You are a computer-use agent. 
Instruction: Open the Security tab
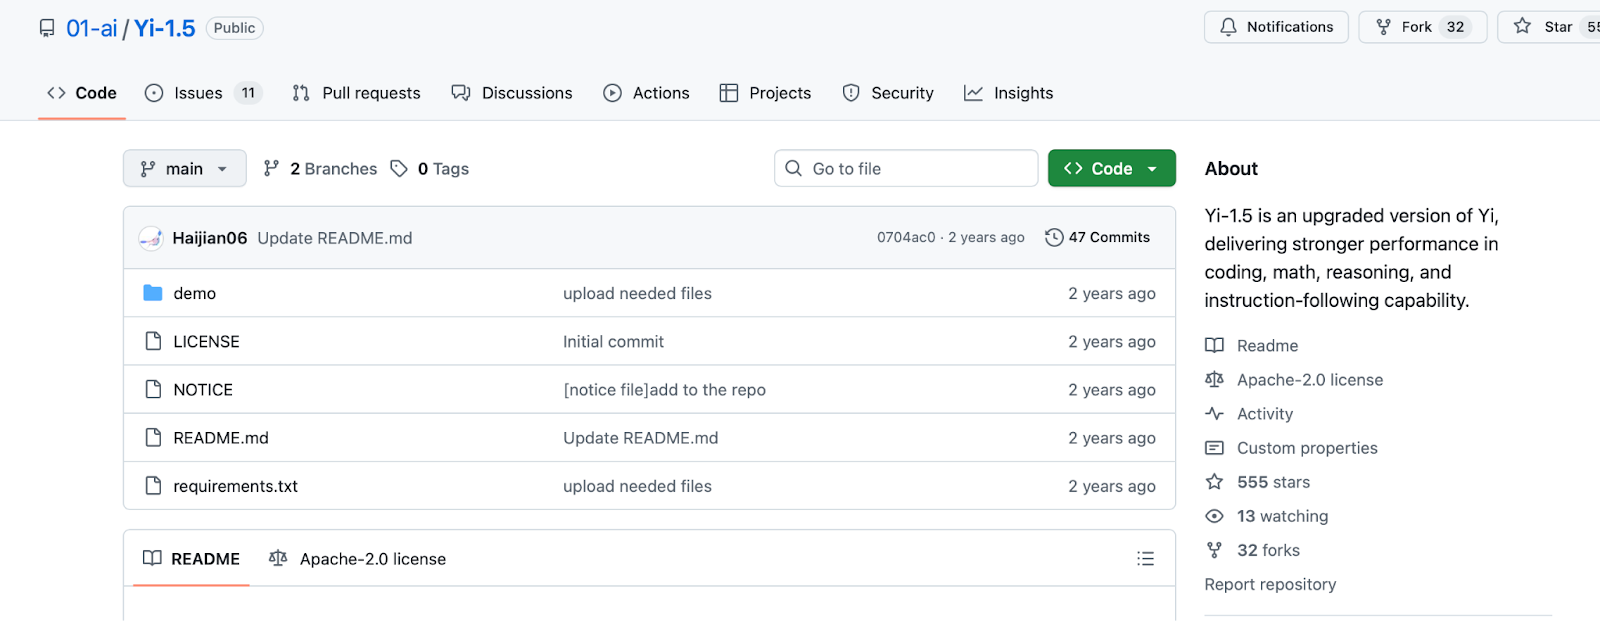point(888,93)
